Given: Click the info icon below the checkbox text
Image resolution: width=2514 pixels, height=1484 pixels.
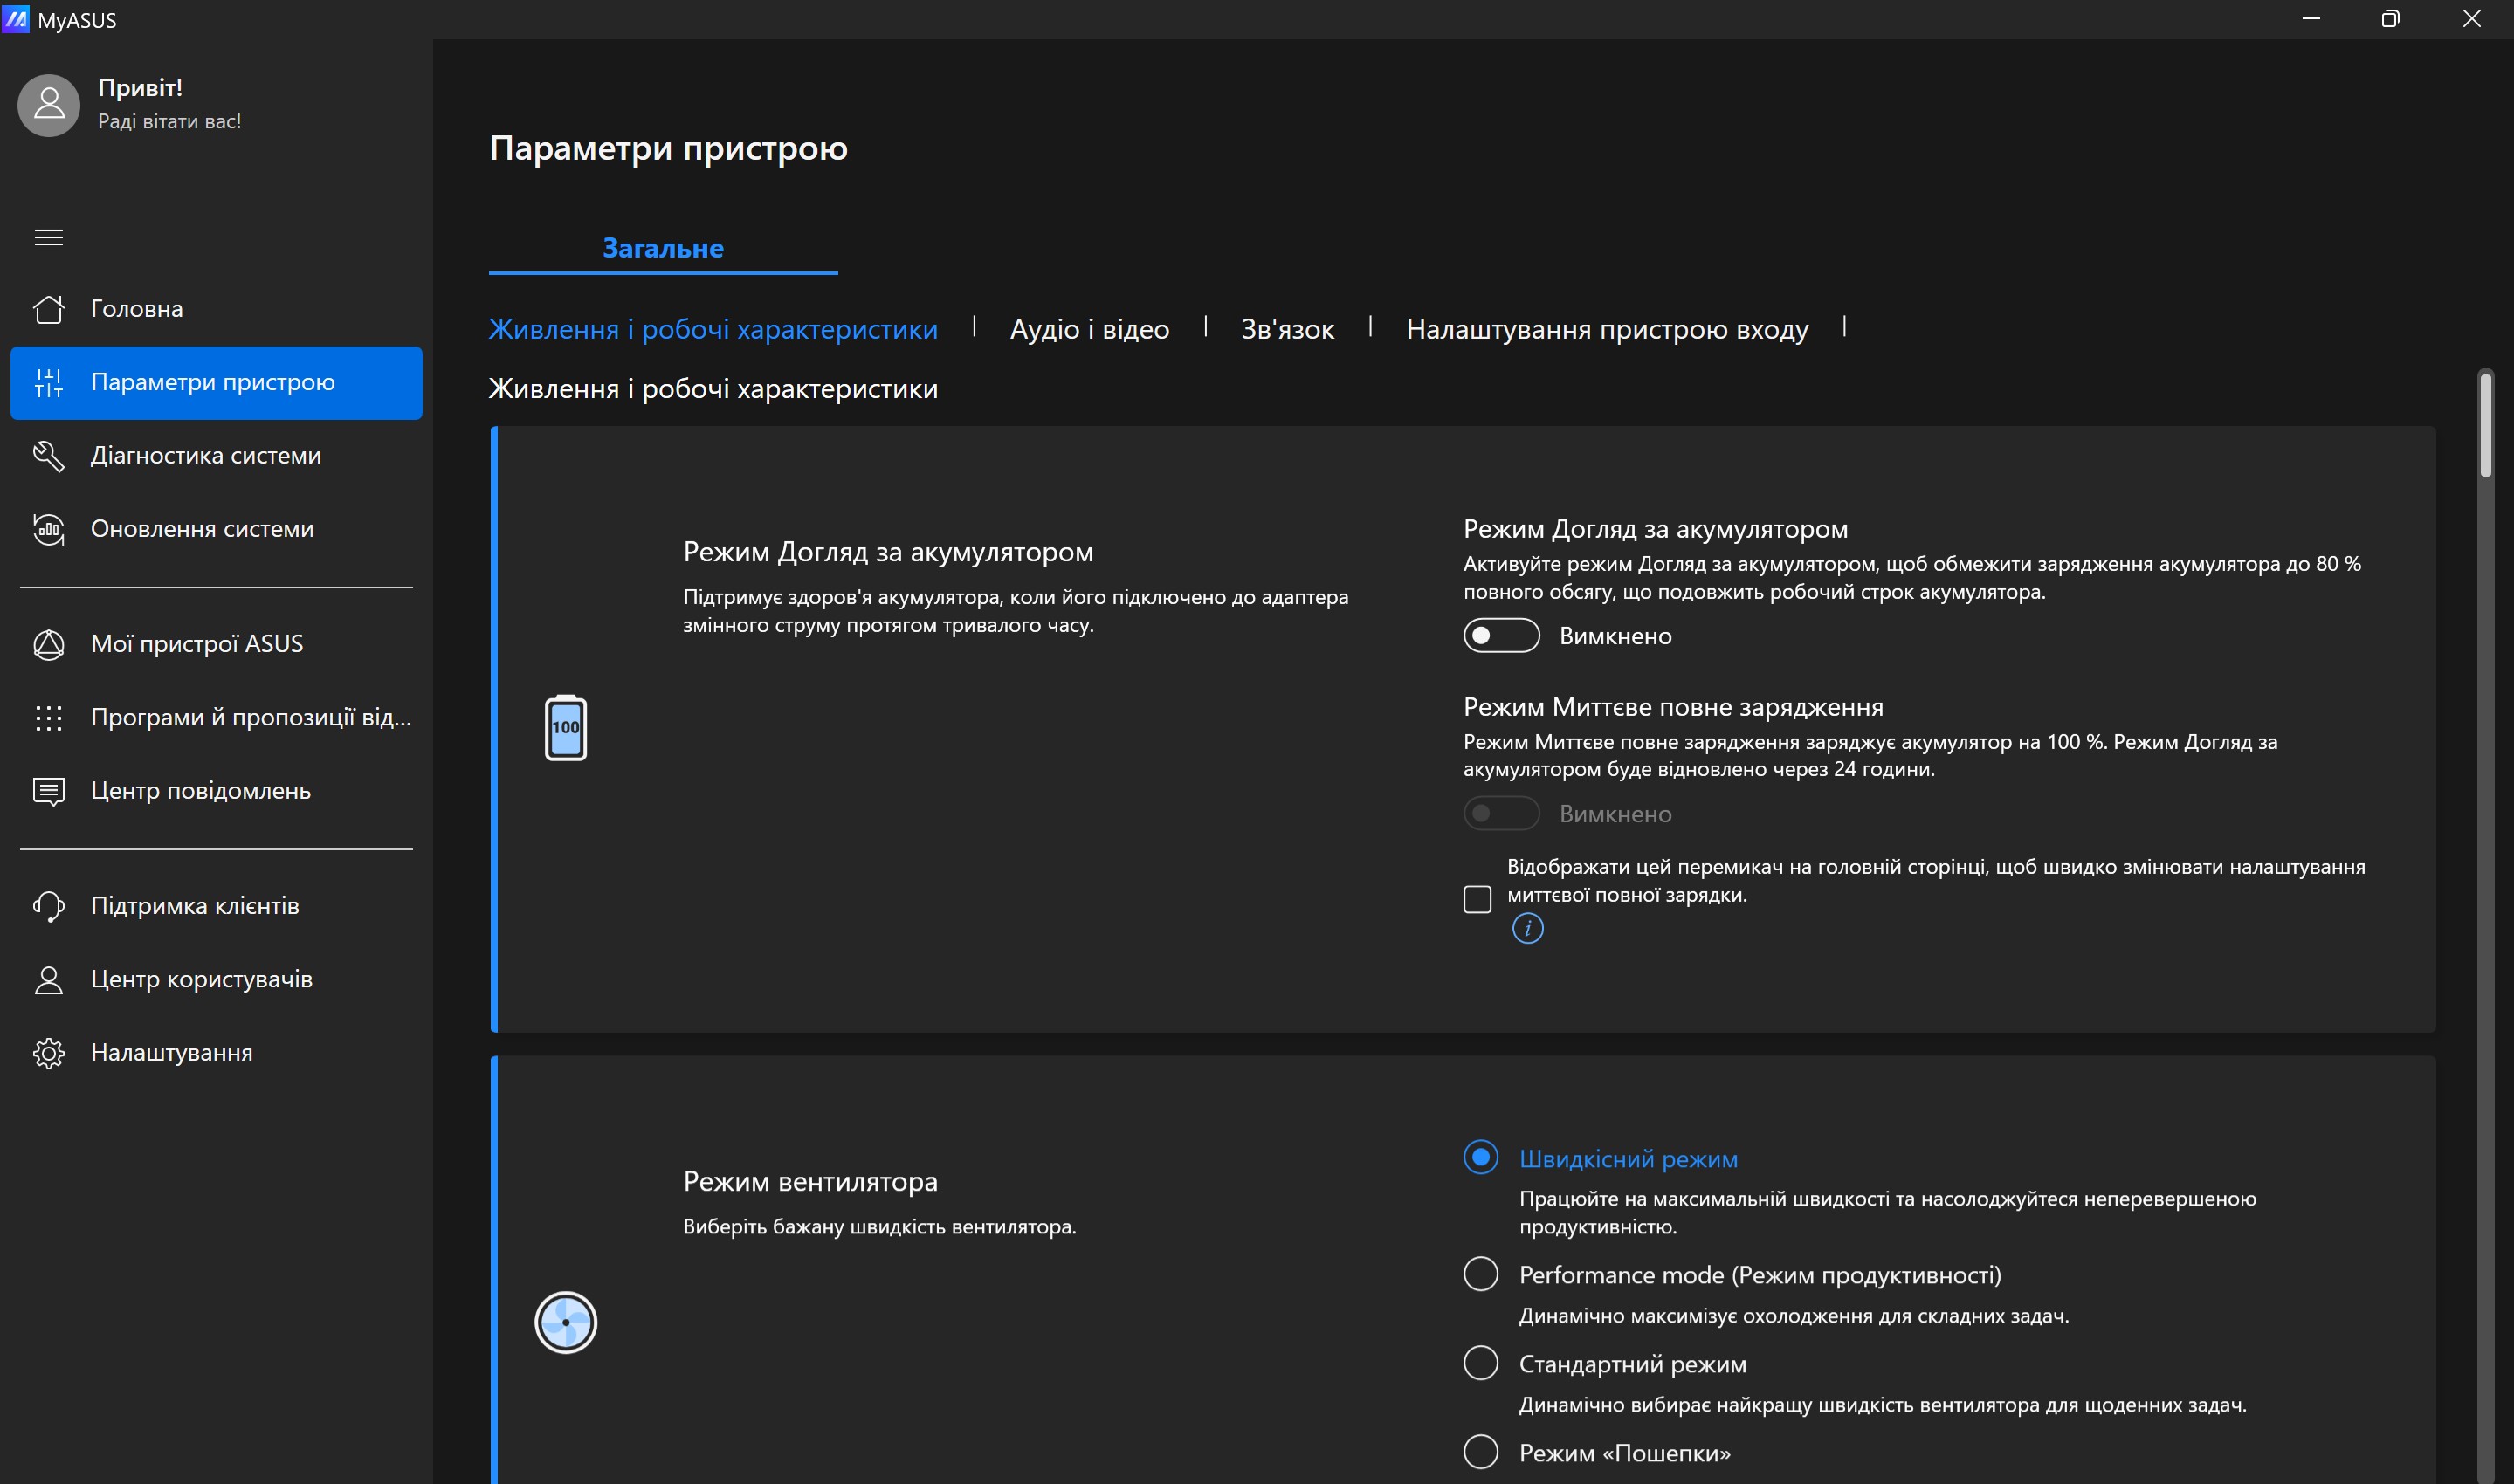Looking at the screenshot, I should coord(1527,928).
